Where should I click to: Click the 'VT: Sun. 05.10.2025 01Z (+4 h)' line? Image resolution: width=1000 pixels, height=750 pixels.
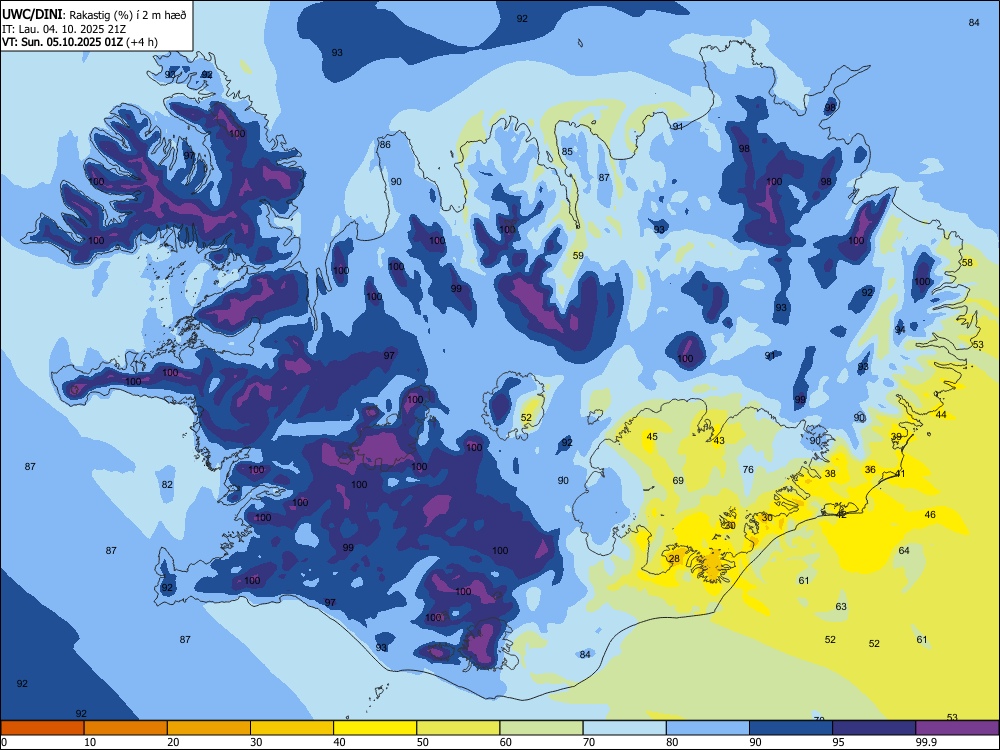[80, 42]
